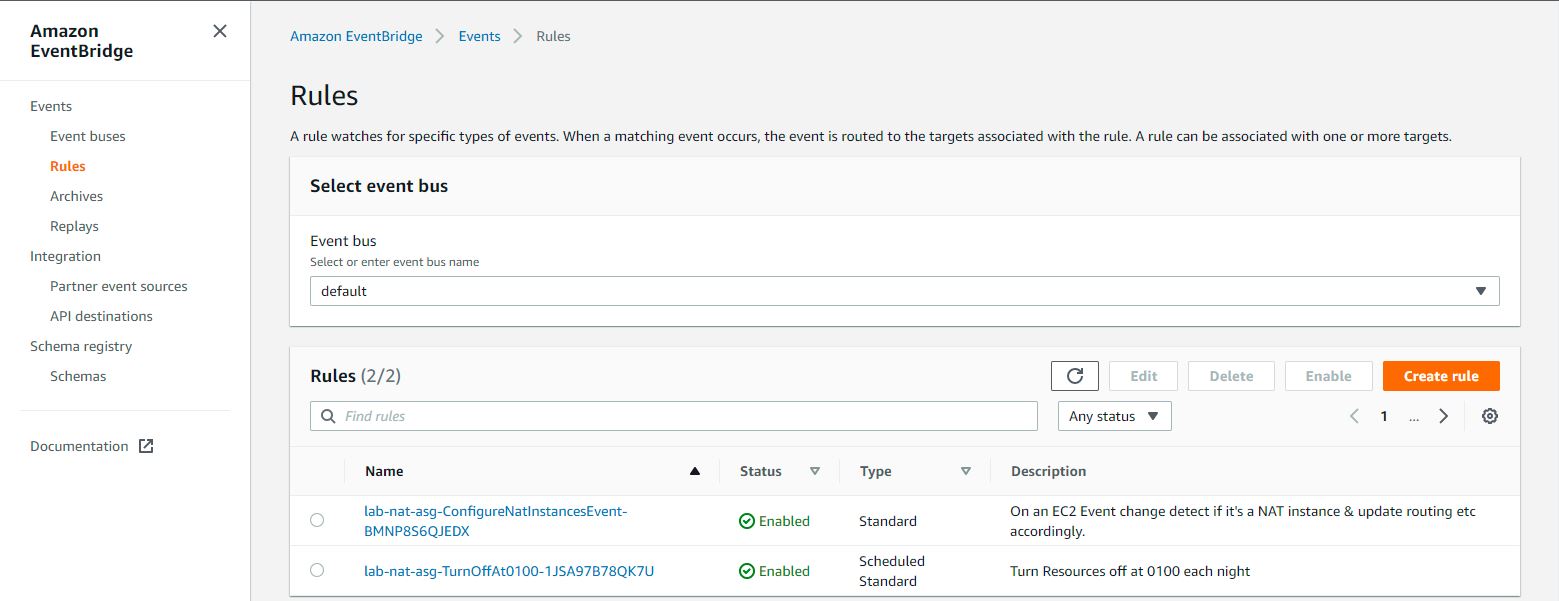Click the 'Standard' type cell
This screenshot has height=601, width=1559.
pyautogui.click(x=888, y=521)
